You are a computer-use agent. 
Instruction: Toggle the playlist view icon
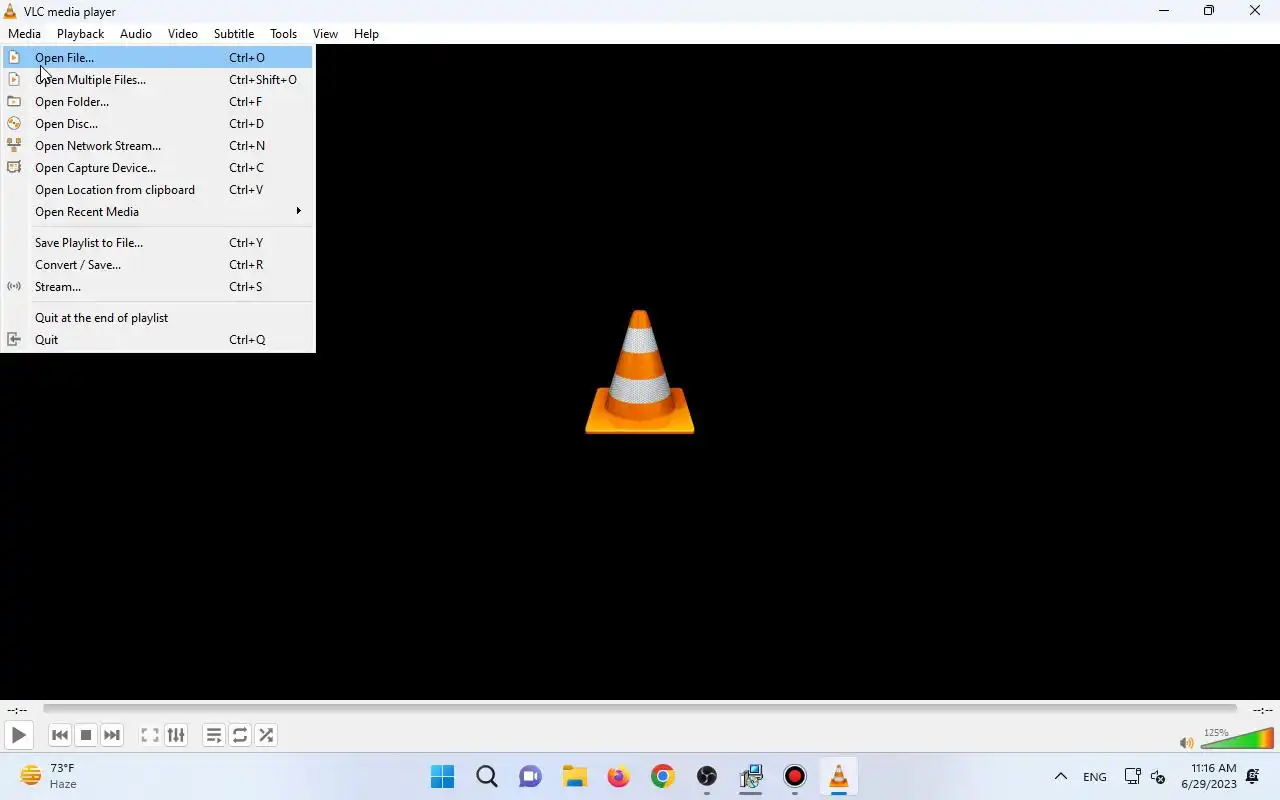(214, 735)
